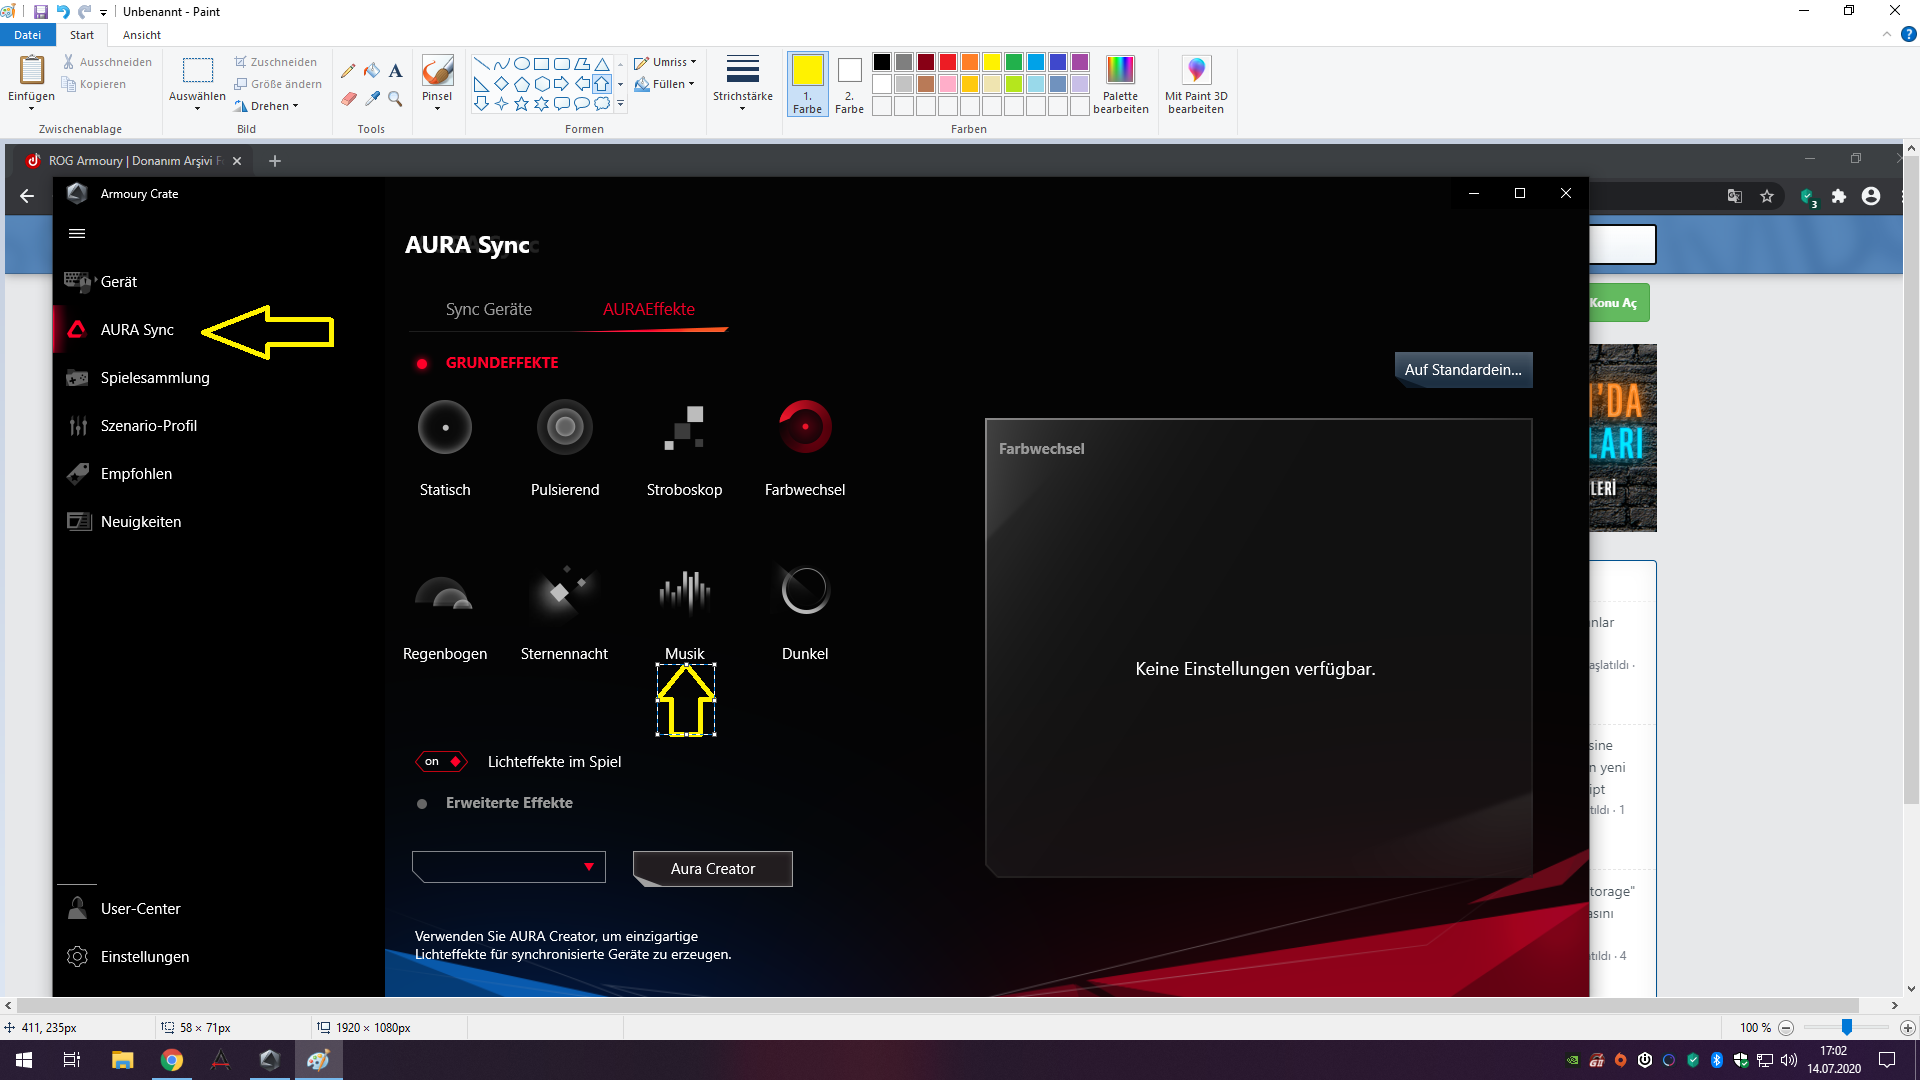Toggle Lichteffekte im Spiel switch

[x=441, y=762]
